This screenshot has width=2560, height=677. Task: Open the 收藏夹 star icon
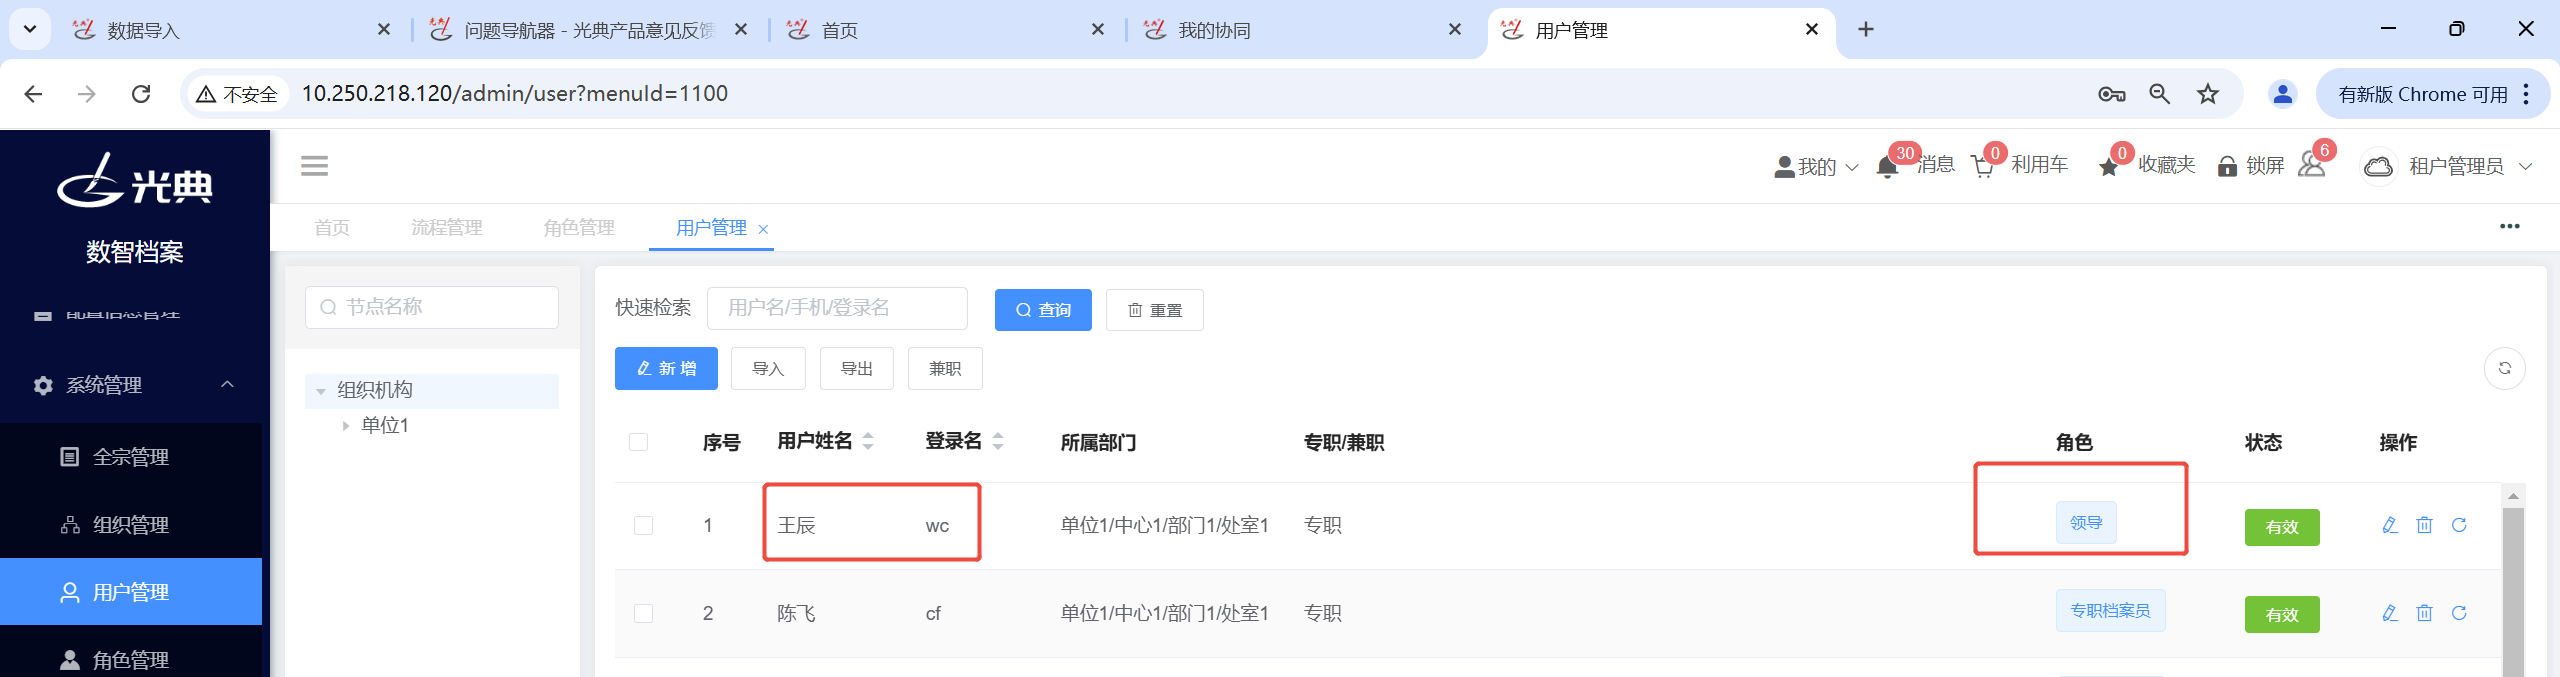pos(2109,167)
